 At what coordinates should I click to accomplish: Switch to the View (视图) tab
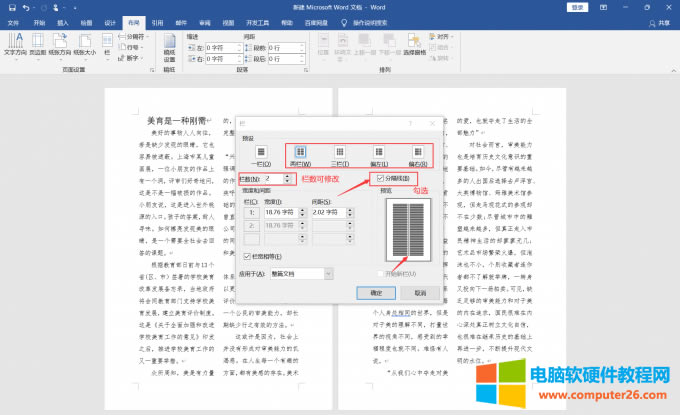[228, 23]
